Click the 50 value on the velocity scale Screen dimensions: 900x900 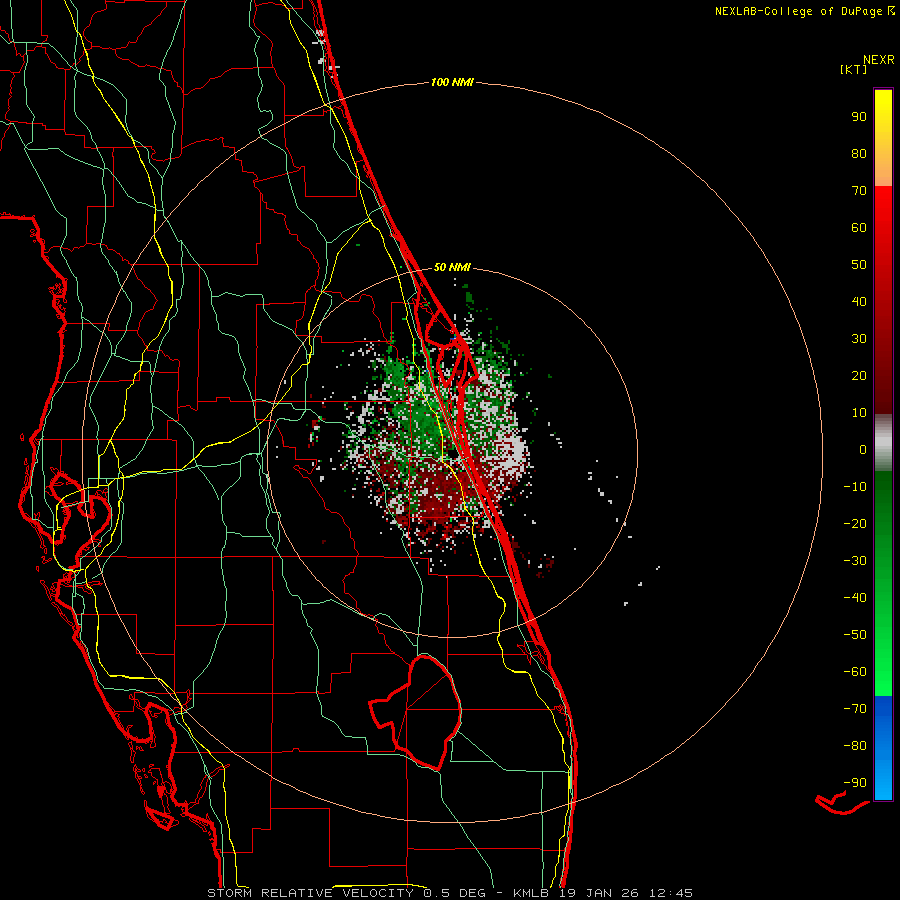coord(859,265)
